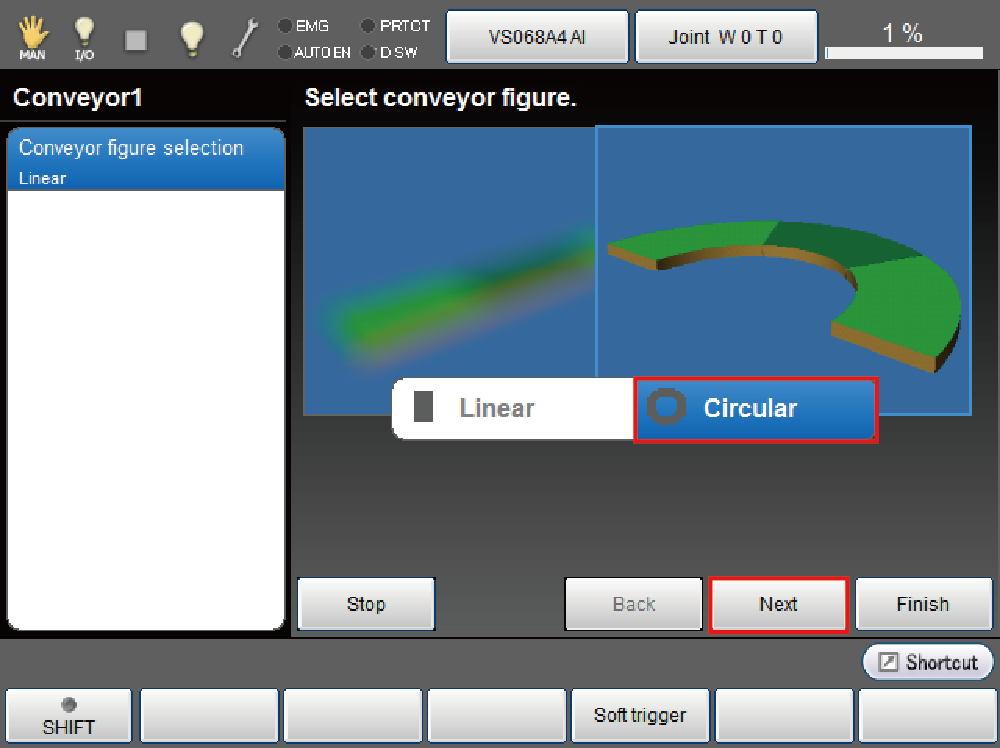Viewport: 1000px width, 748px height.
Task: Click the large lightbulb icon in top bar
Action: click(x=191, y=38)
